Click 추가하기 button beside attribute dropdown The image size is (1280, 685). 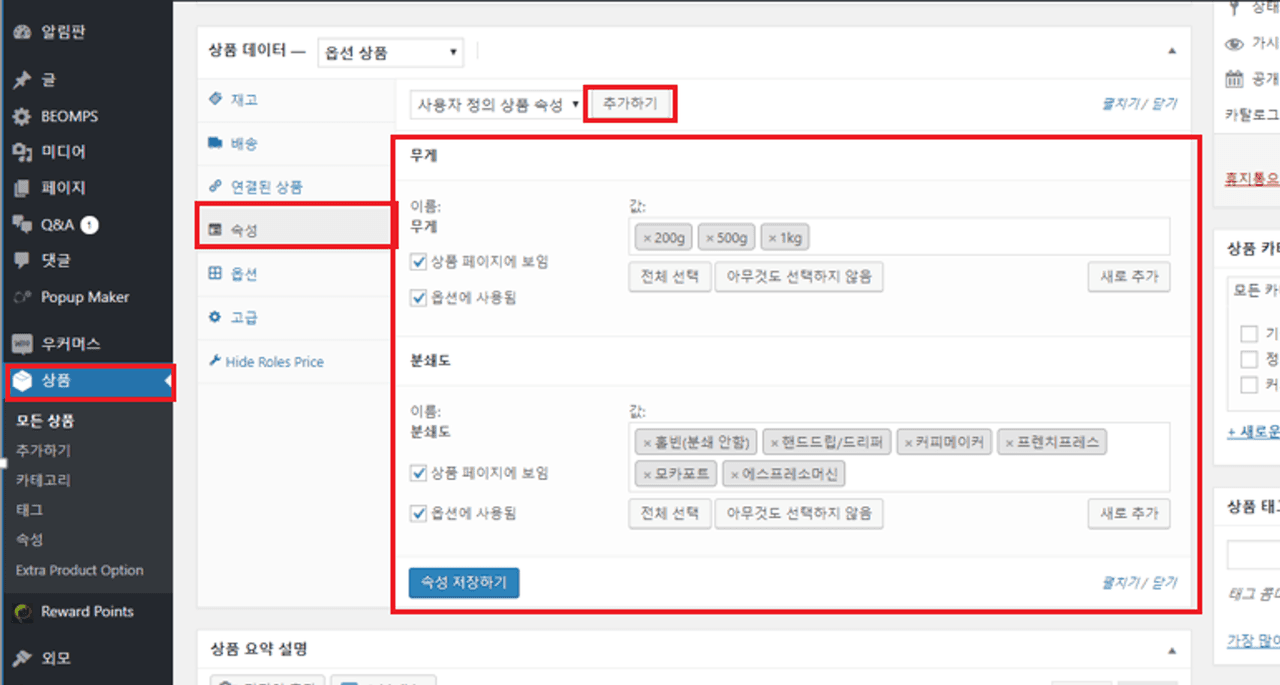[630, 104]
